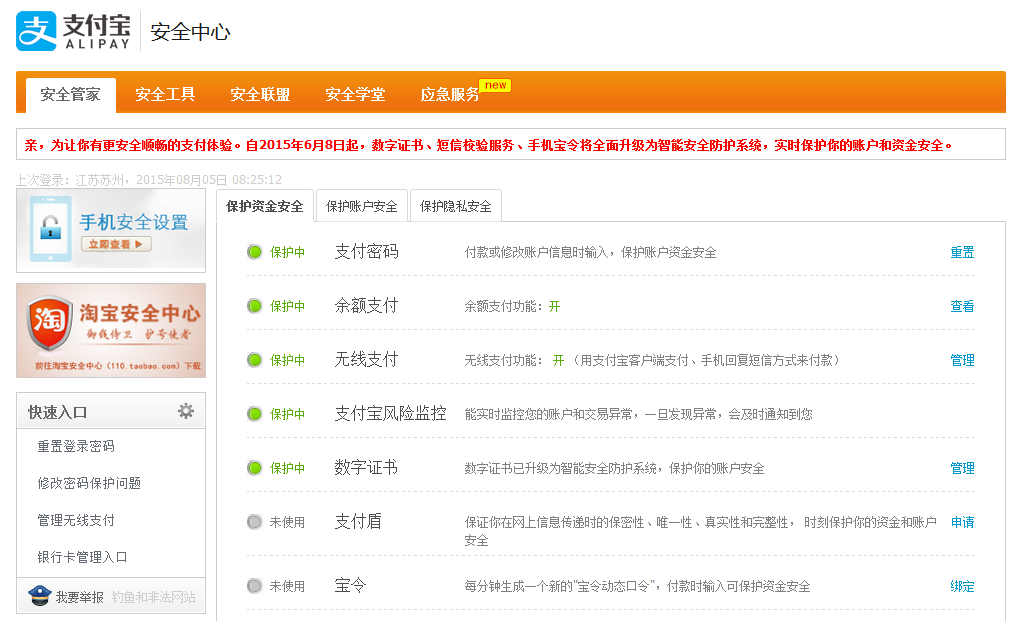Image resolution: width=1009 pixels, height=621 pixels.
Task: Click the Alipay logo icon
Action: click(37, 31)
